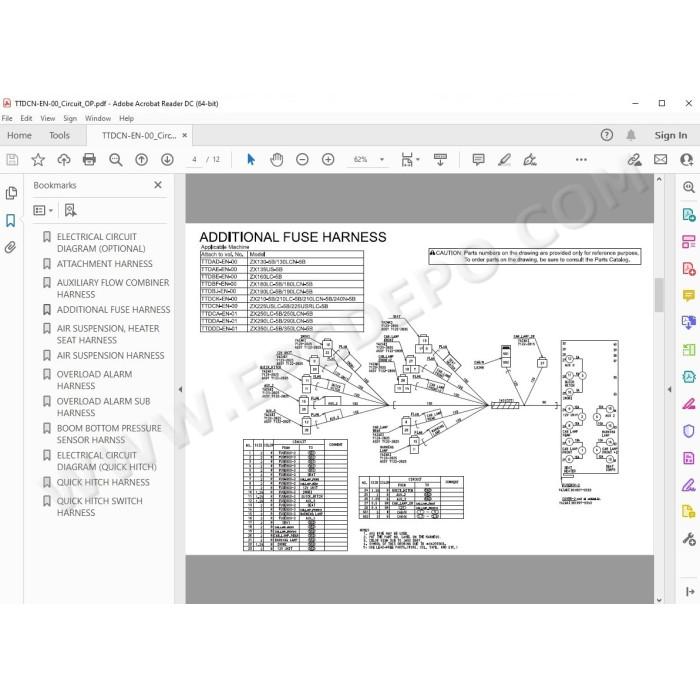
Task: Open the File menu
Action: coord(7,118)
